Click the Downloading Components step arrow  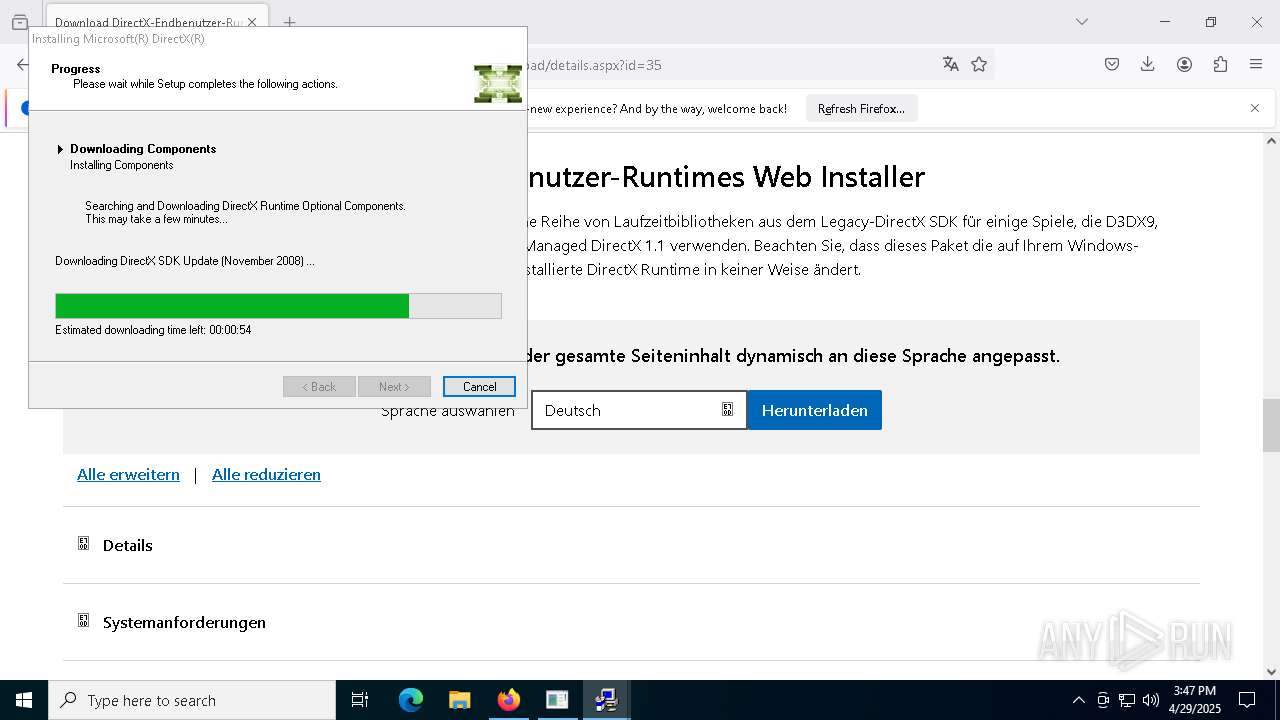(x=60, y=149)
